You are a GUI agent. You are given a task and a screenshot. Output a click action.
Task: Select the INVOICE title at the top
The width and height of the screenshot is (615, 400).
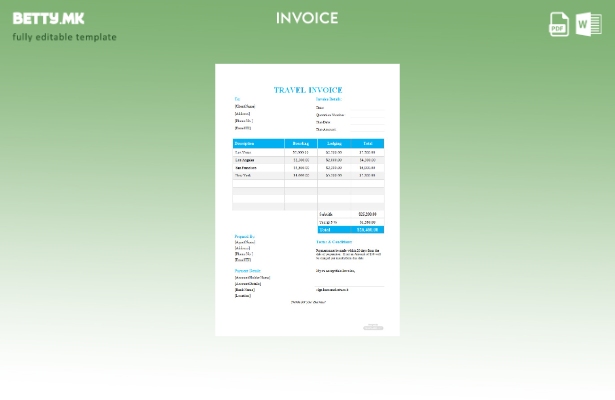307,18
